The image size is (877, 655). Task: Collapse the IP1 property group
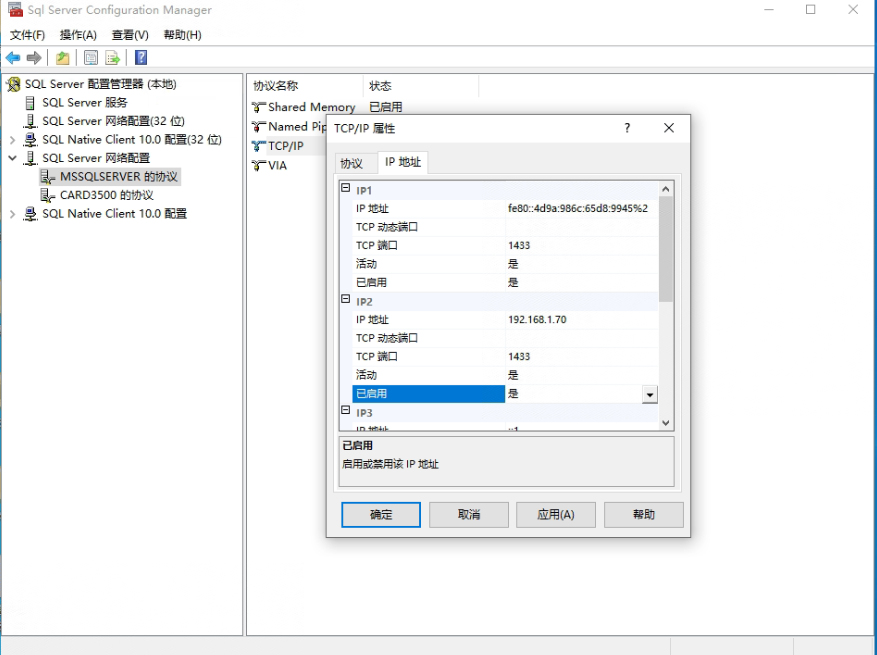[x=346, y=189]
